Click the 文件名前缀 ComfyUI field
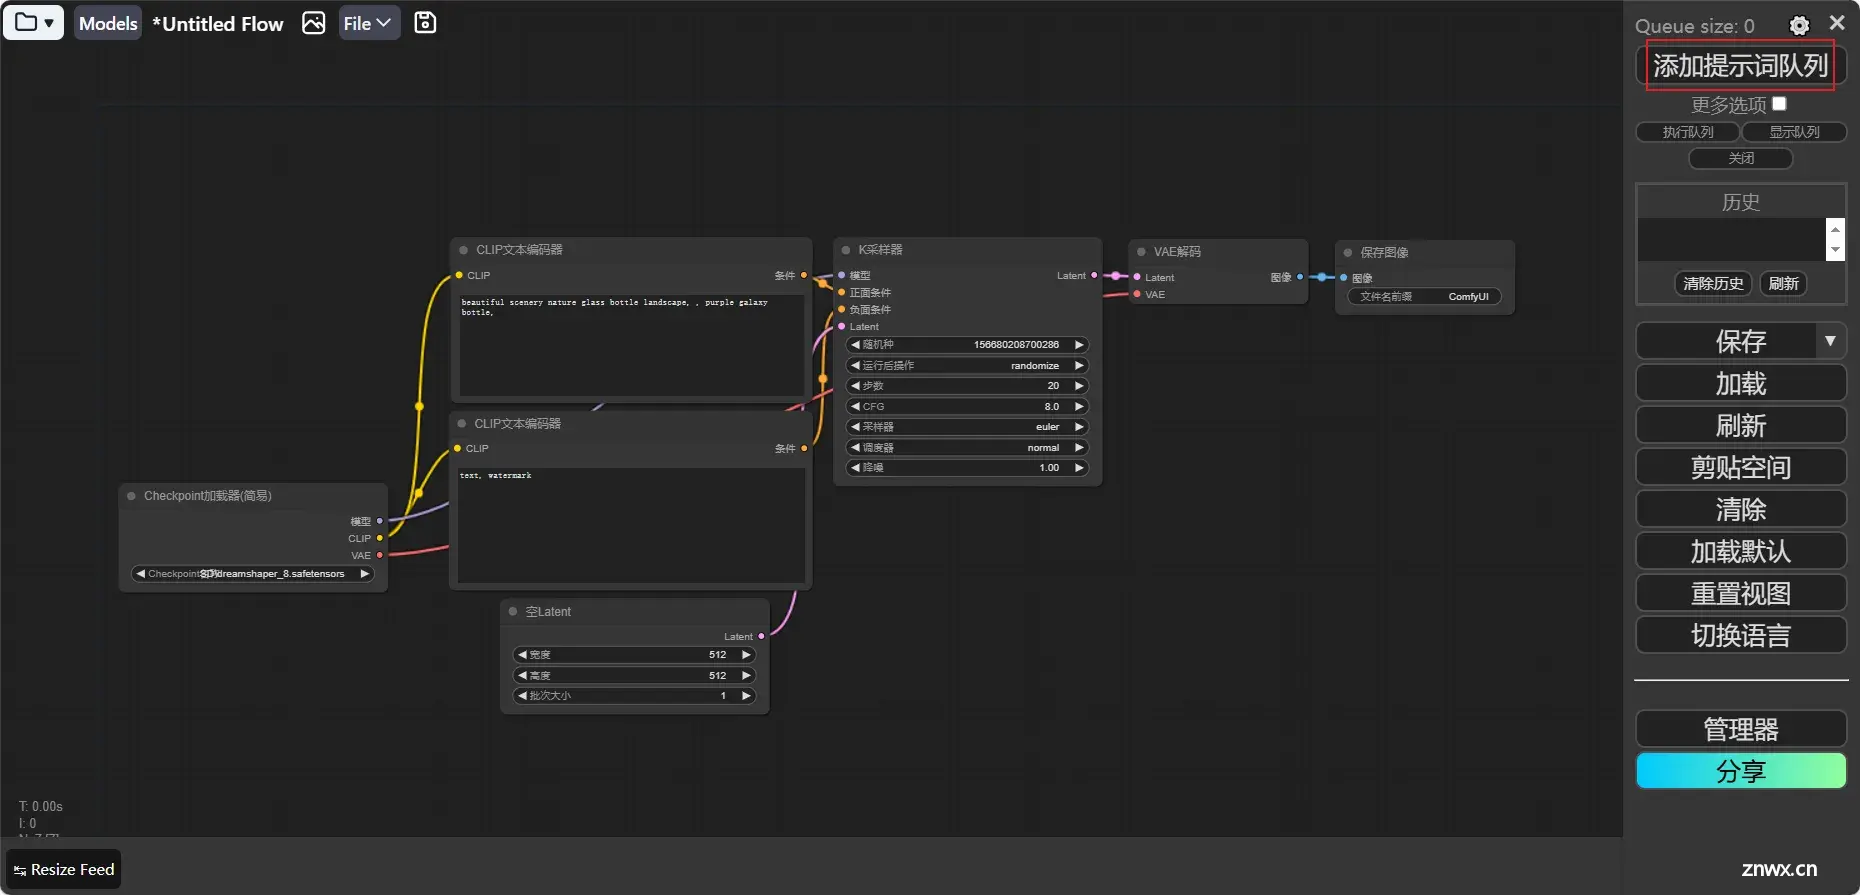Viewport: 1860px width, 895px height. click(x=1425, y=297)
